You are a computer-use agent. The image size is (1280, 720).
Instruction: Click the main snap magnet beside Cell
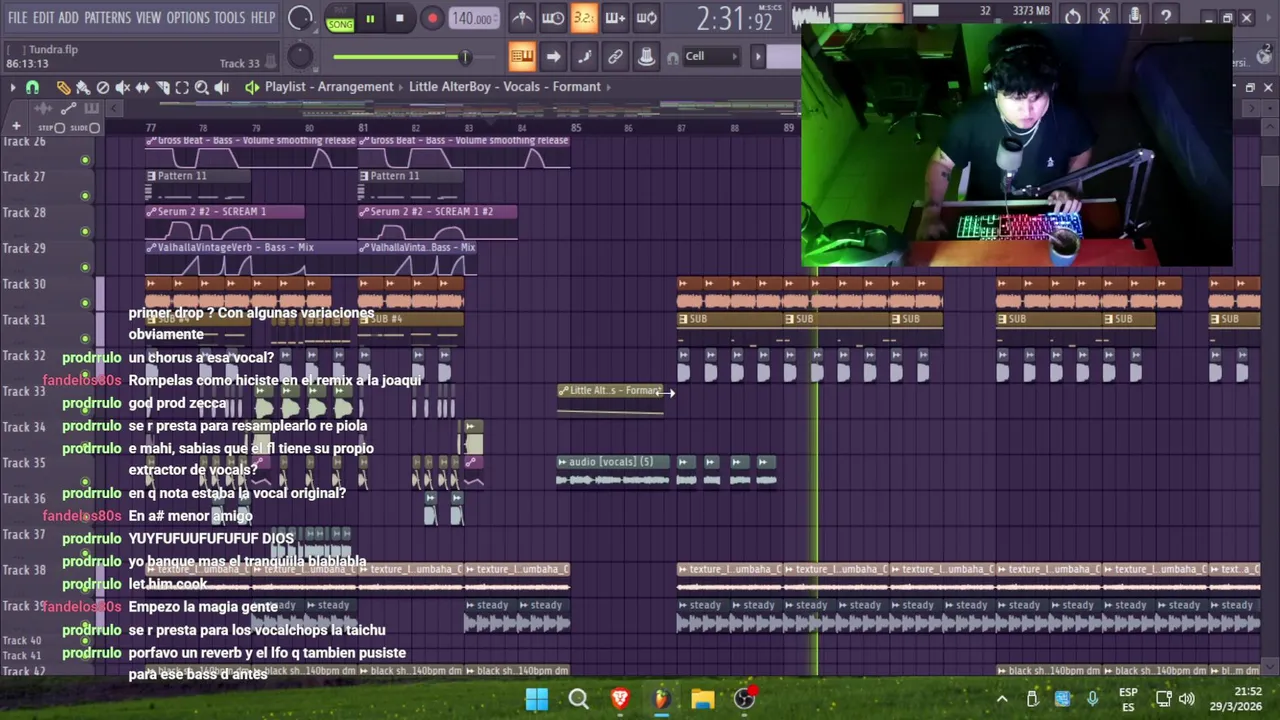pyautogui.click(x=671, y=57)
